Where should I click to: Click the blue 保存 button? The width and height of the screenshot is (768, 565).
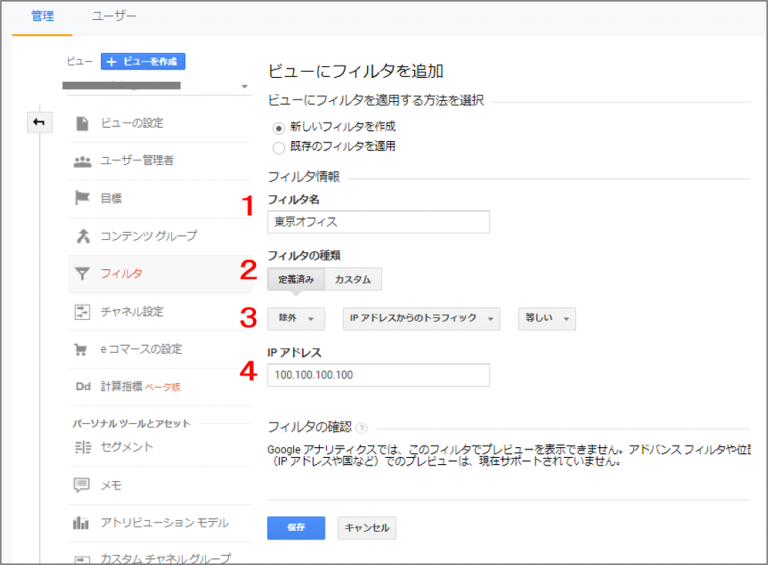pyautogui.click(x=296, y=527)
